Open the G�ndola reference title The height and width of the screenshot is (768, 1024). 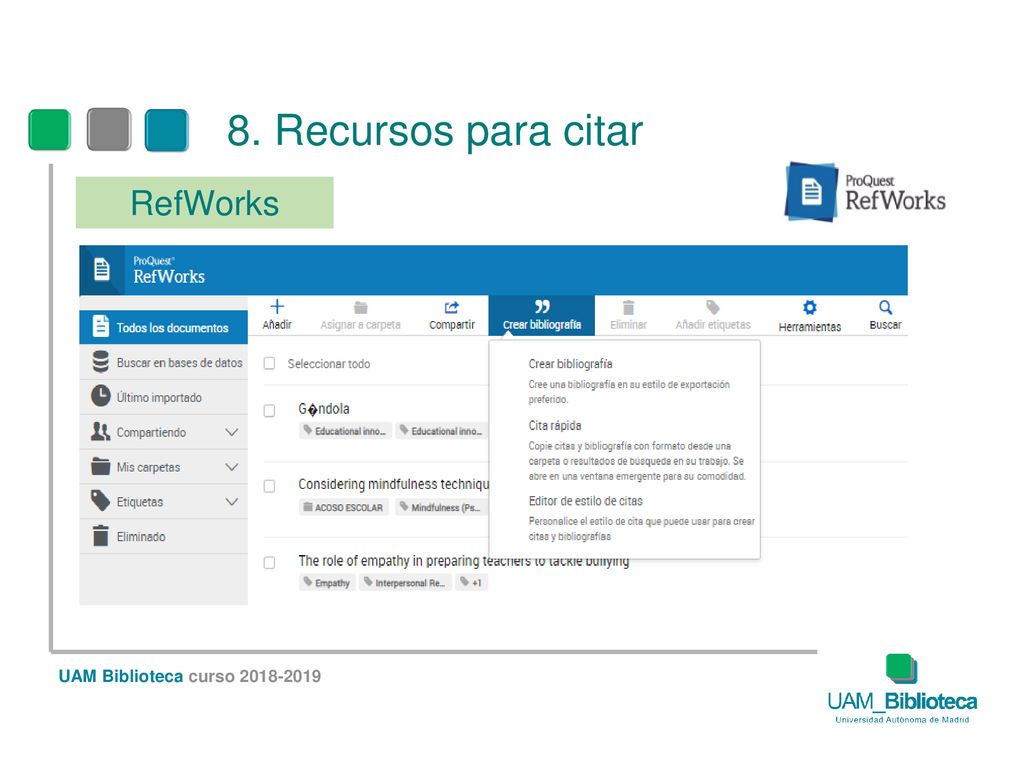click(x=324, y=409)
